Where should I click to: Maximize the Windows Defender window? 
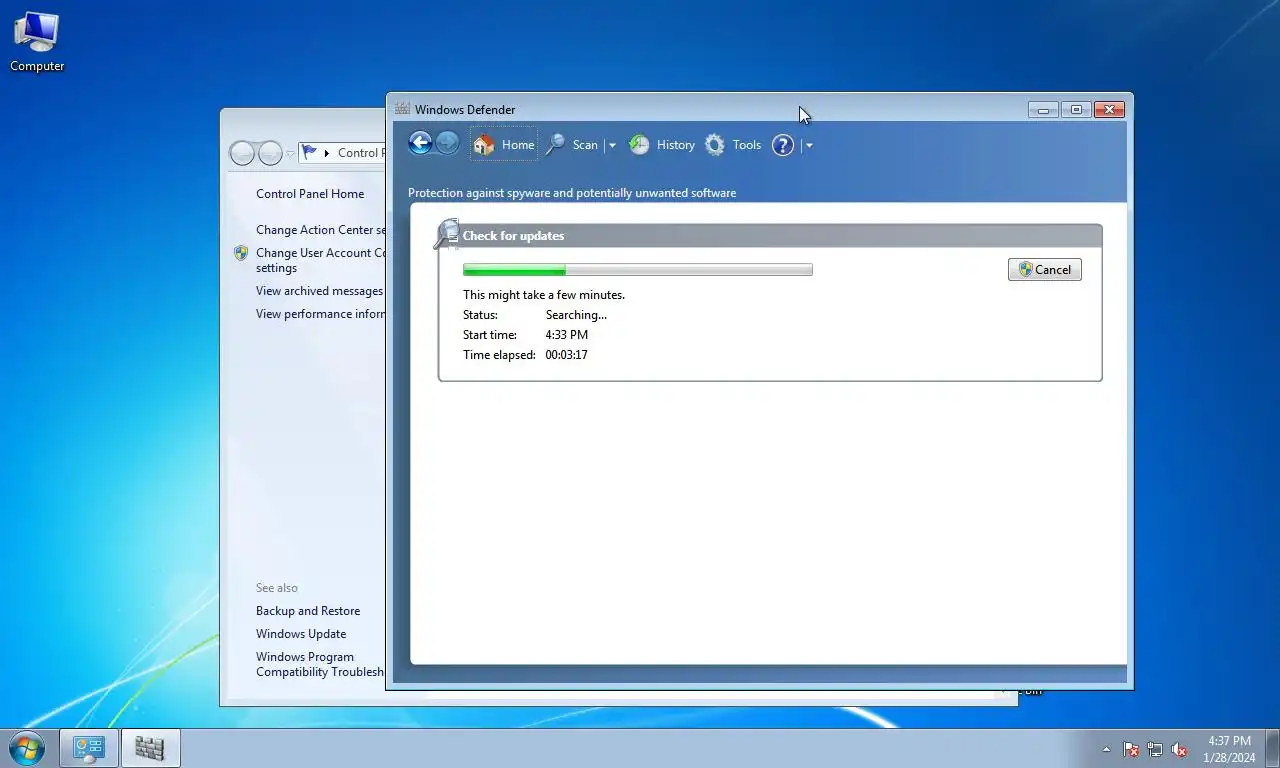1076,109
